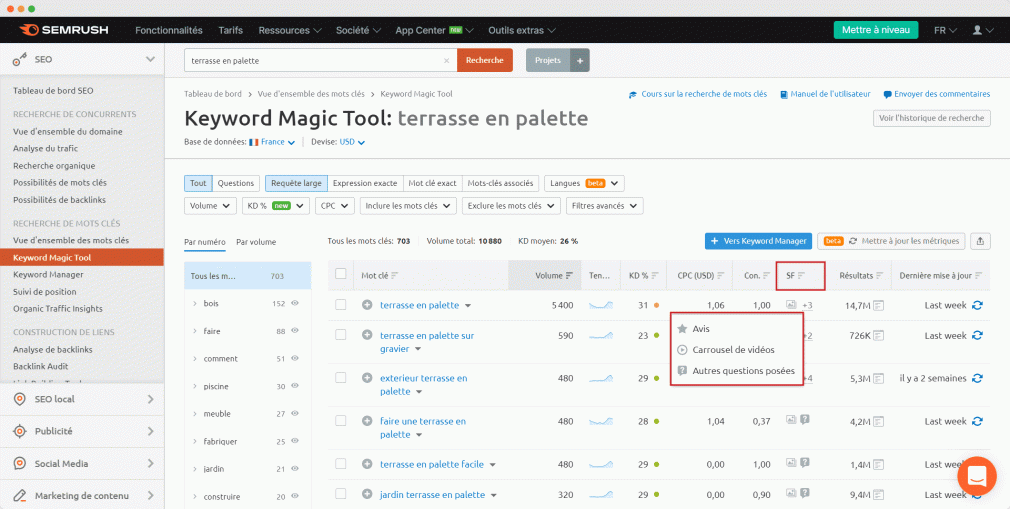This screenshot has height=509, width=1010.
Task: Switch to Expression exacte match type
Action: coord(365,183)
